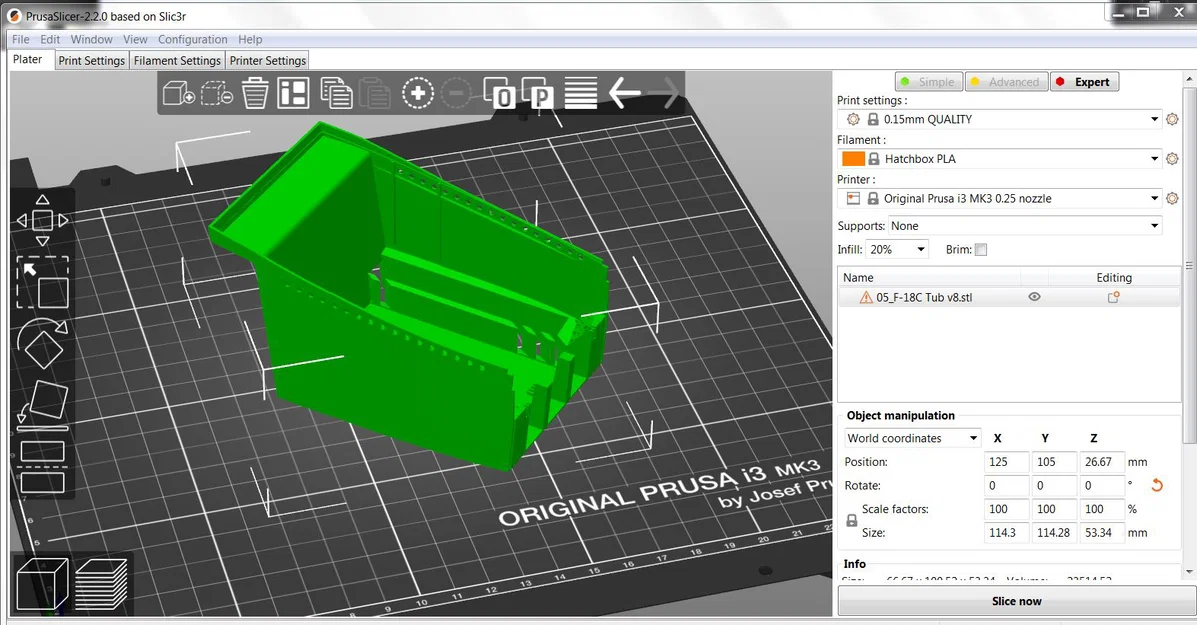Viewport: 1197px width, 625px height.
Task: Switch to the Filament Settings tab
Action: coord(177,60)
